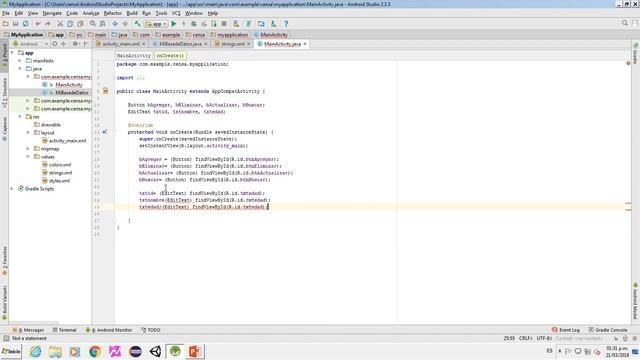Toggle the Structure side panel tab

(x=4, y=93)
